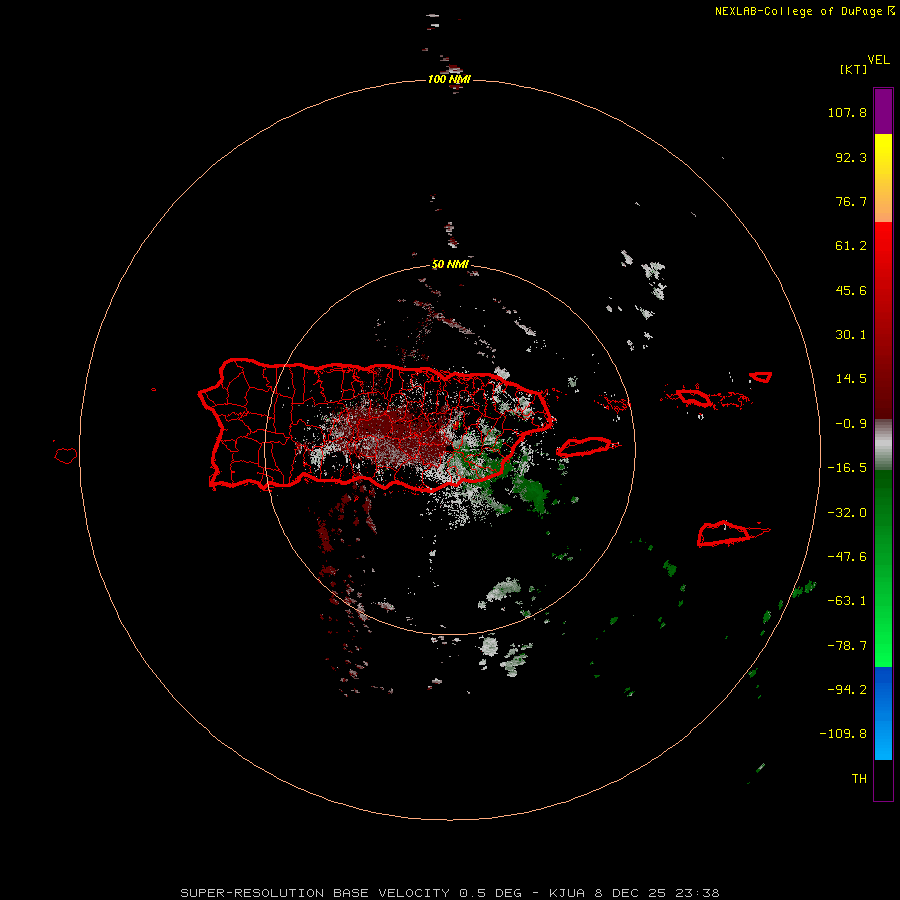Click the [KT] units label
The image size is (900, 900).
click(x=854, y=69)
